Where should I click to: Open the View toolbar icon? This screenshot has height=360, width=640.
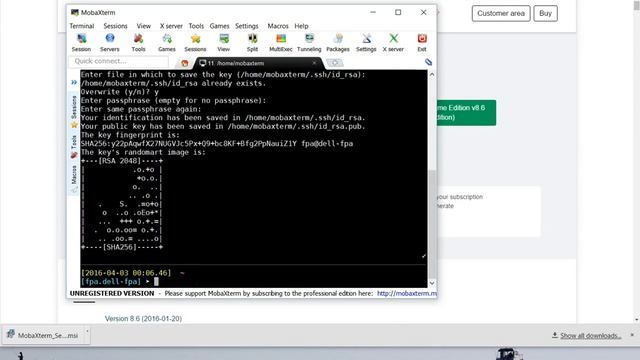coord(224,42)
